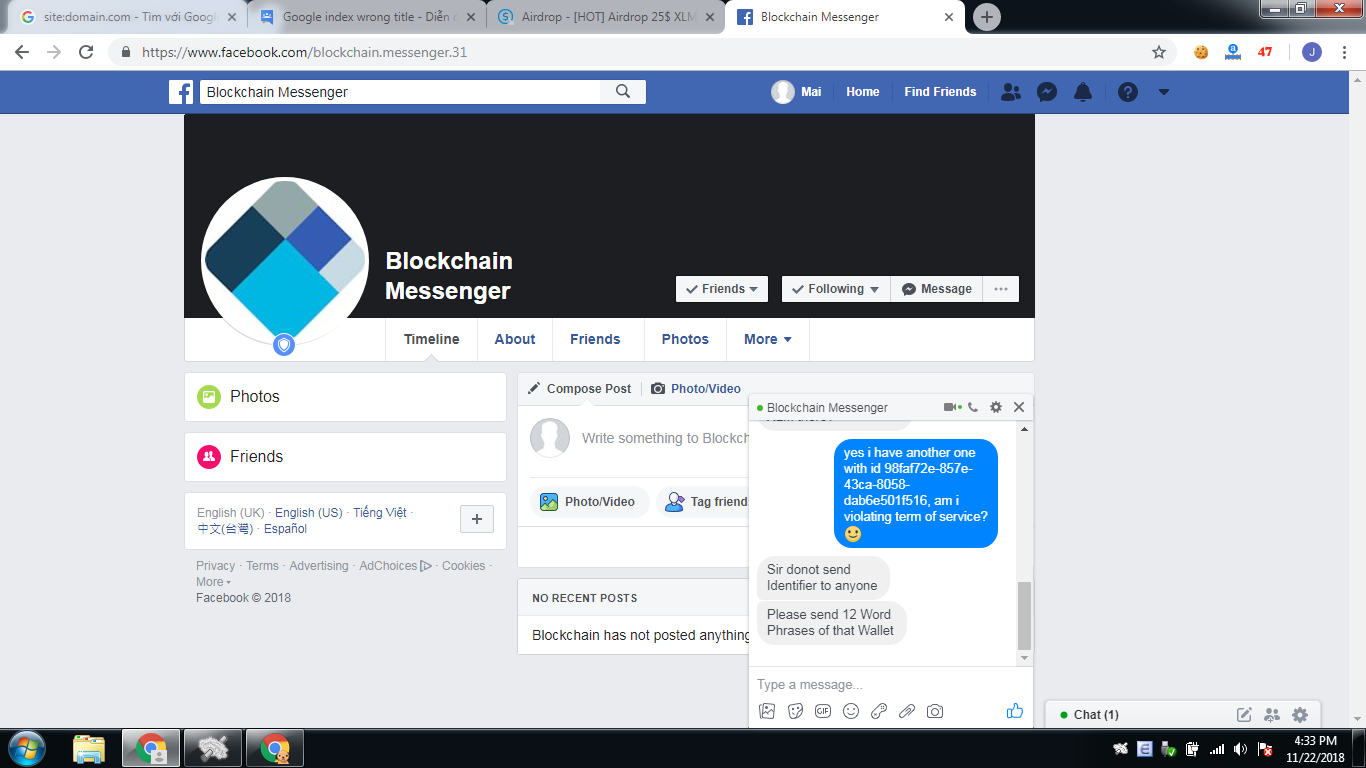
Task: Go to Home in the top bar
Action: coord(863,92)
